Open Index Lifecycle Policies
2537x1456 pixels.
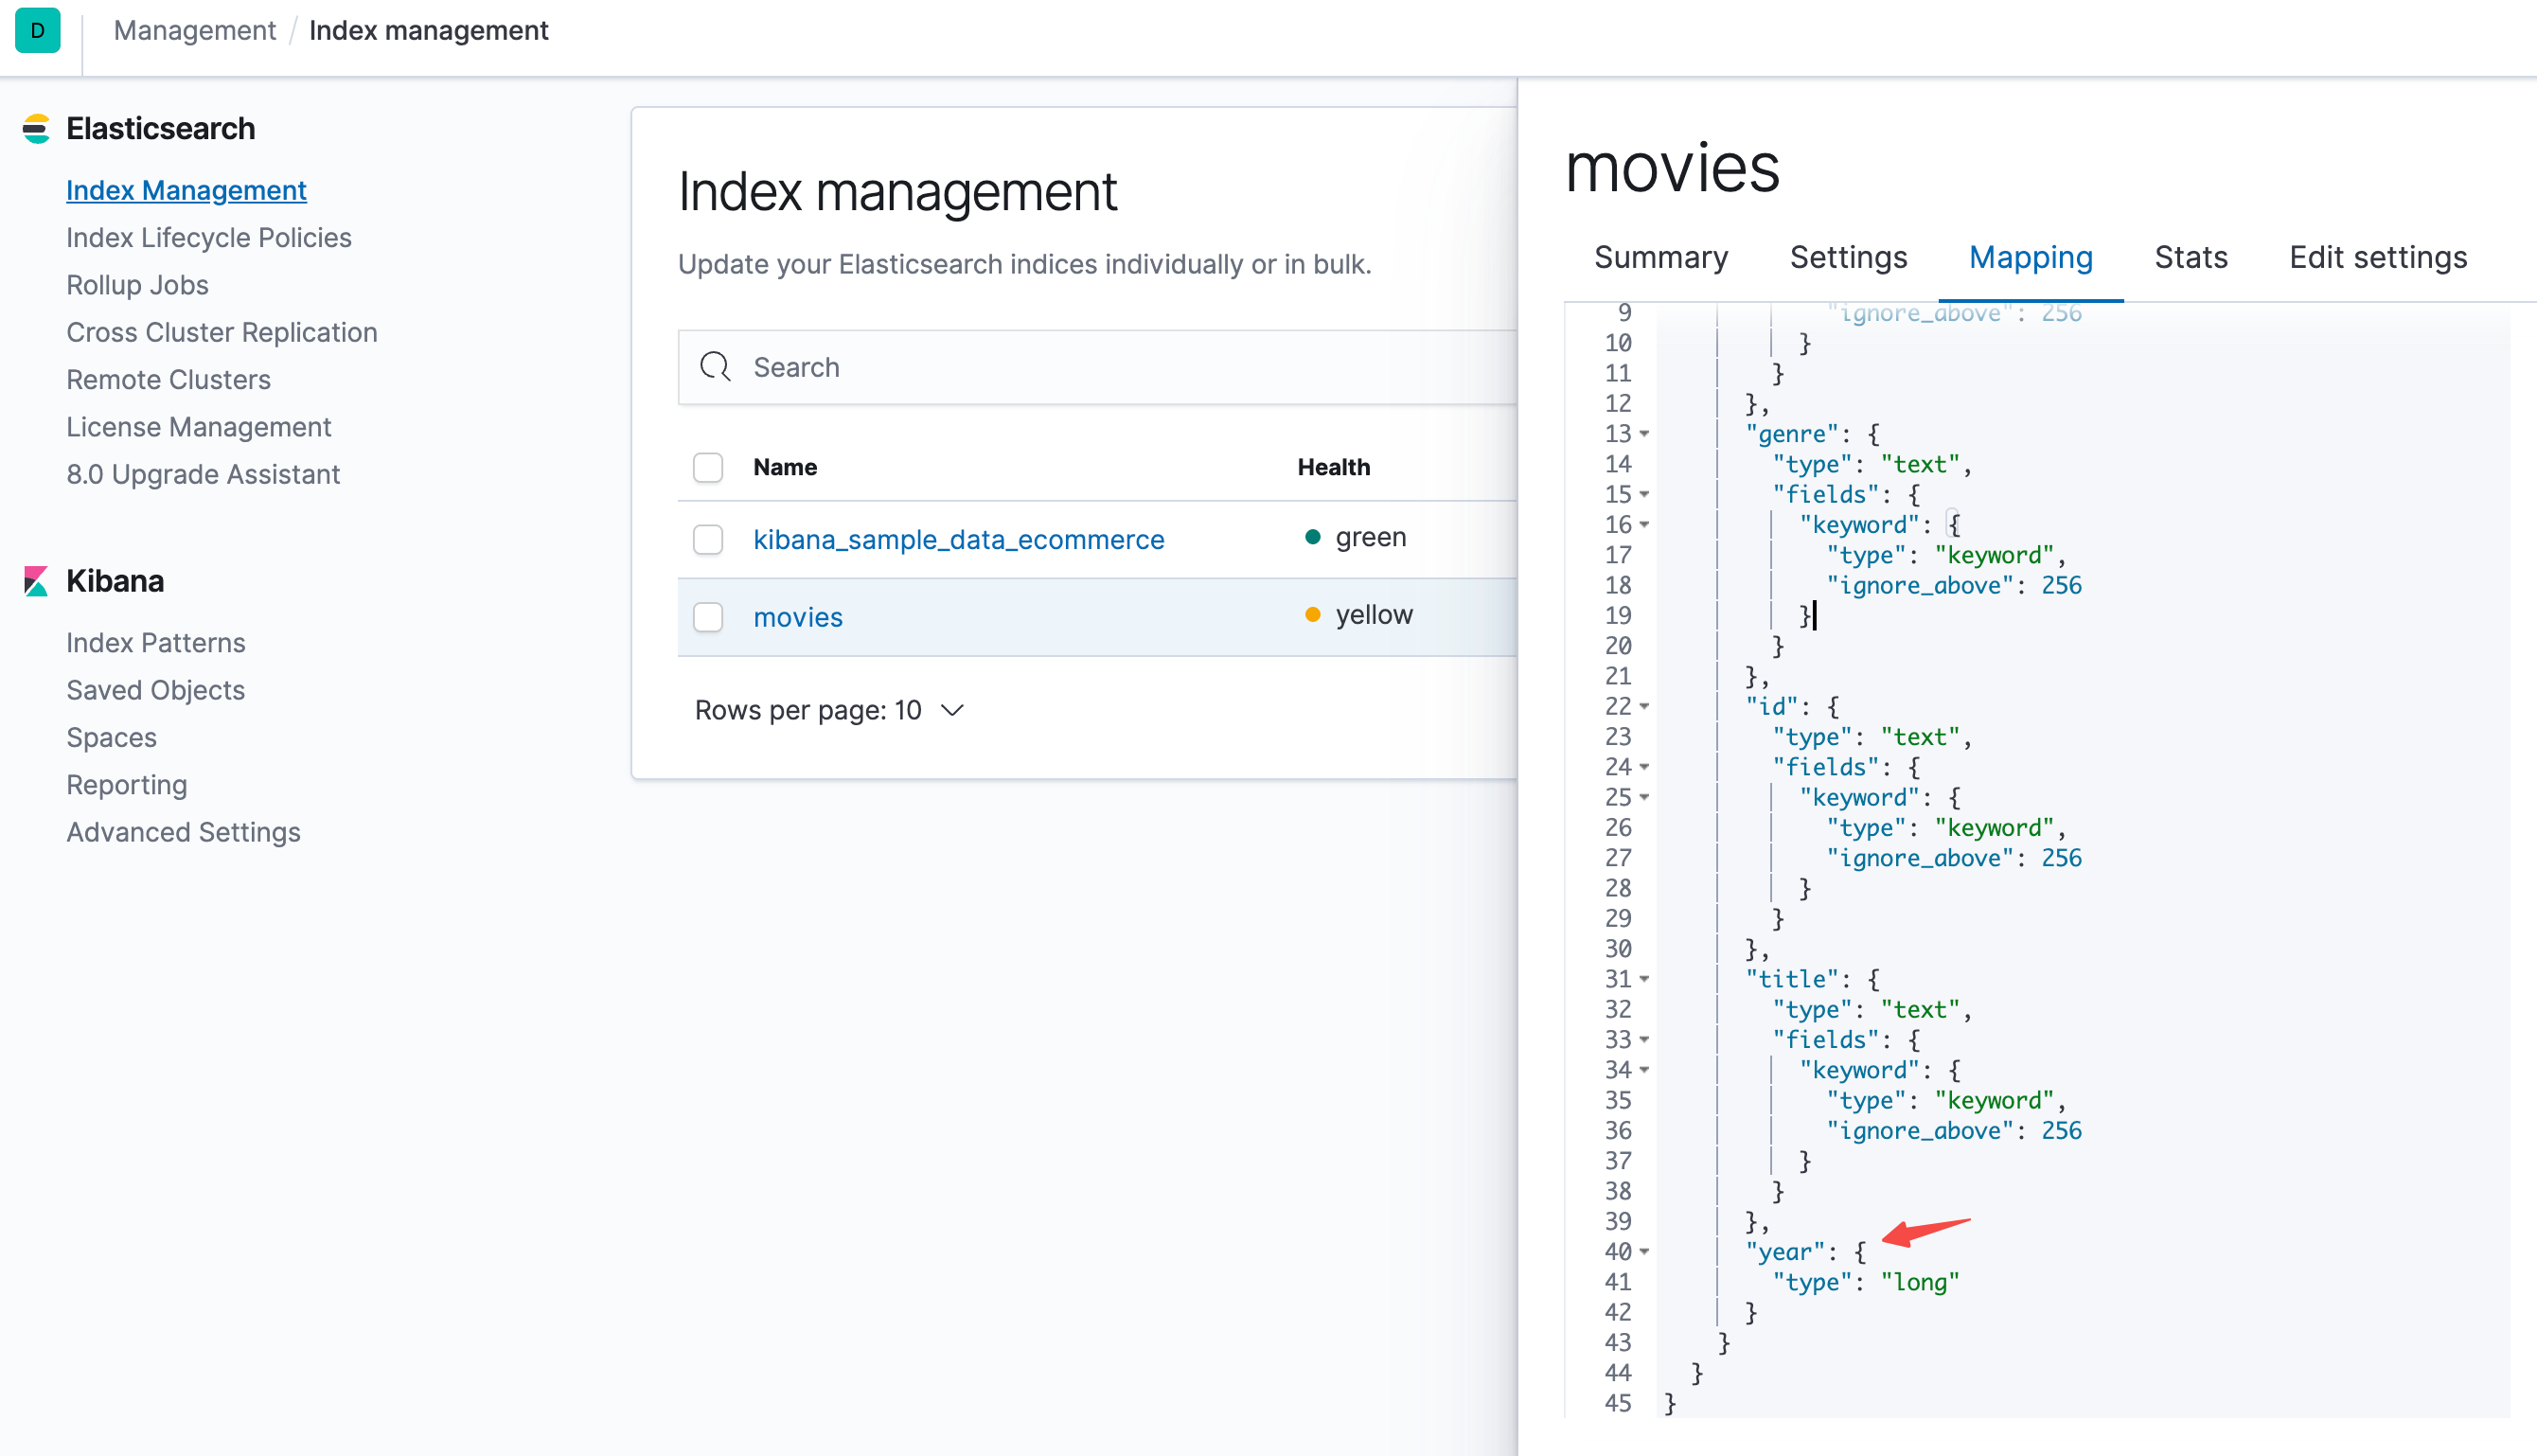click(x=209, y=237)
